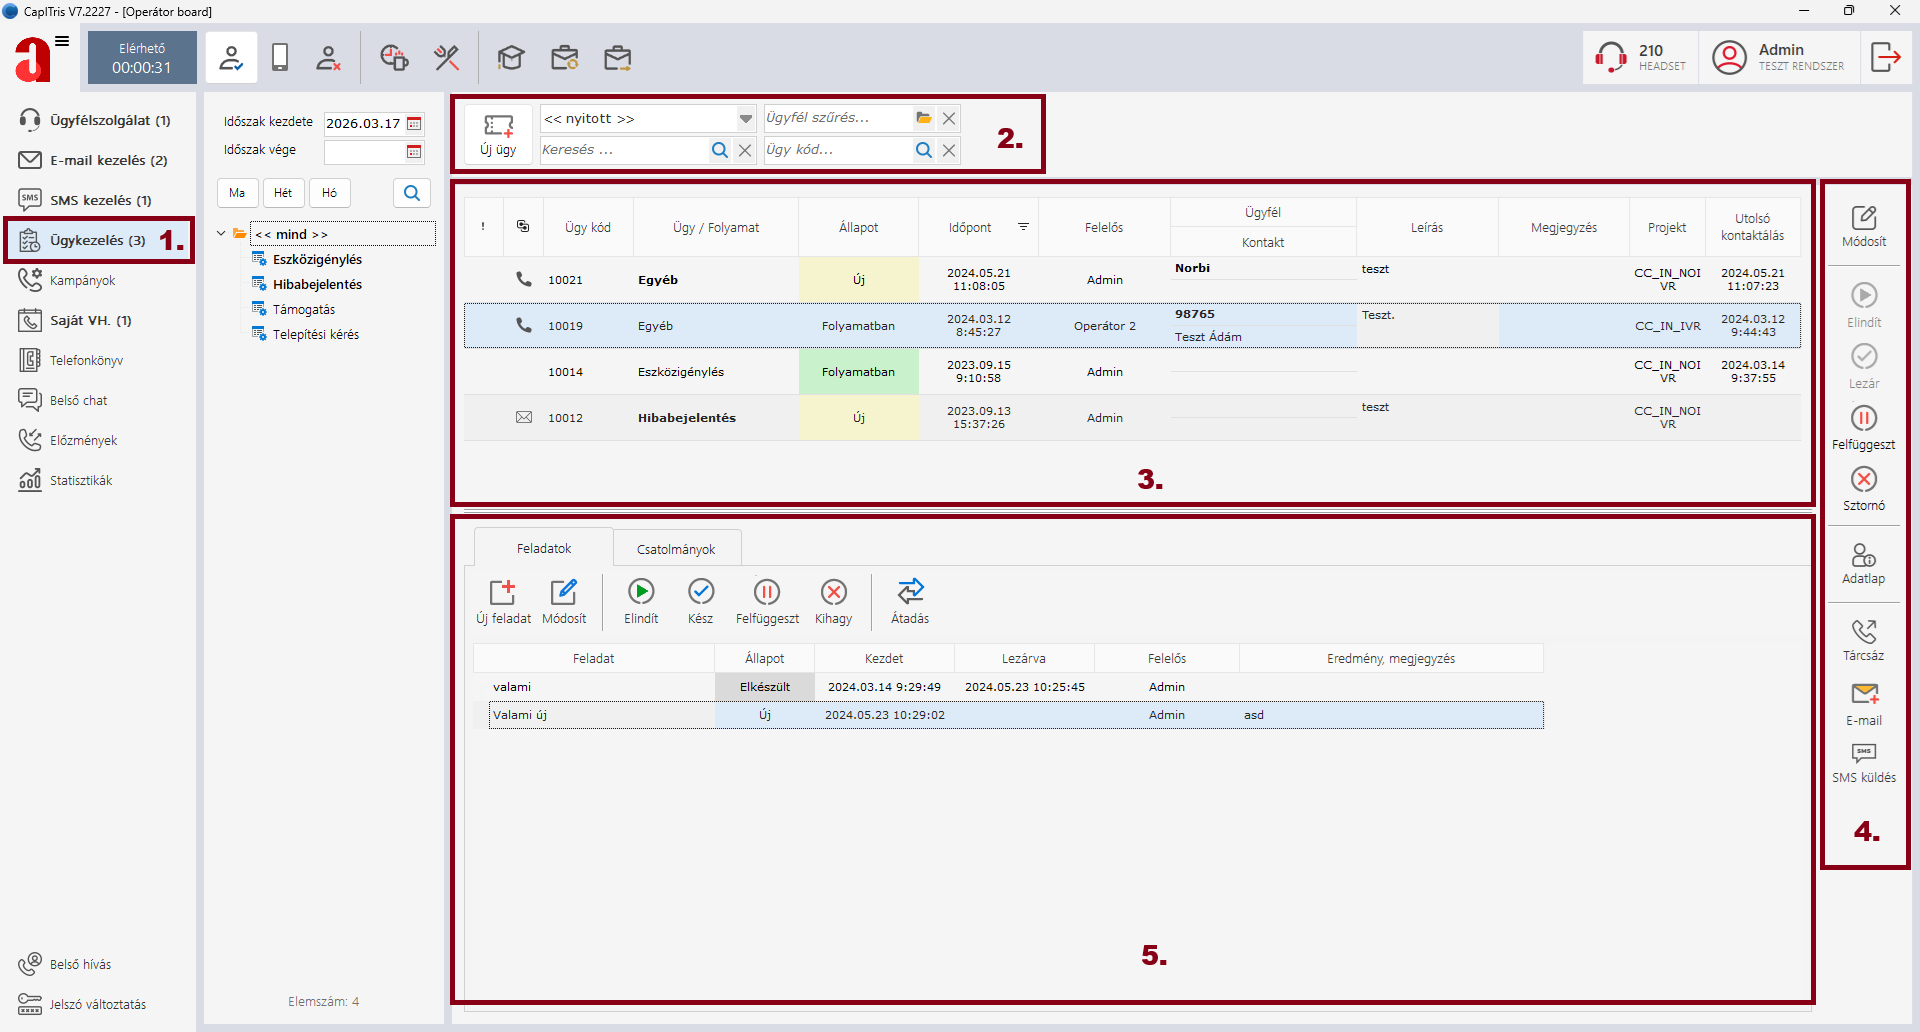
Task: Click the Ma period button
Action: pyautogui.click(x=237, y=193)
